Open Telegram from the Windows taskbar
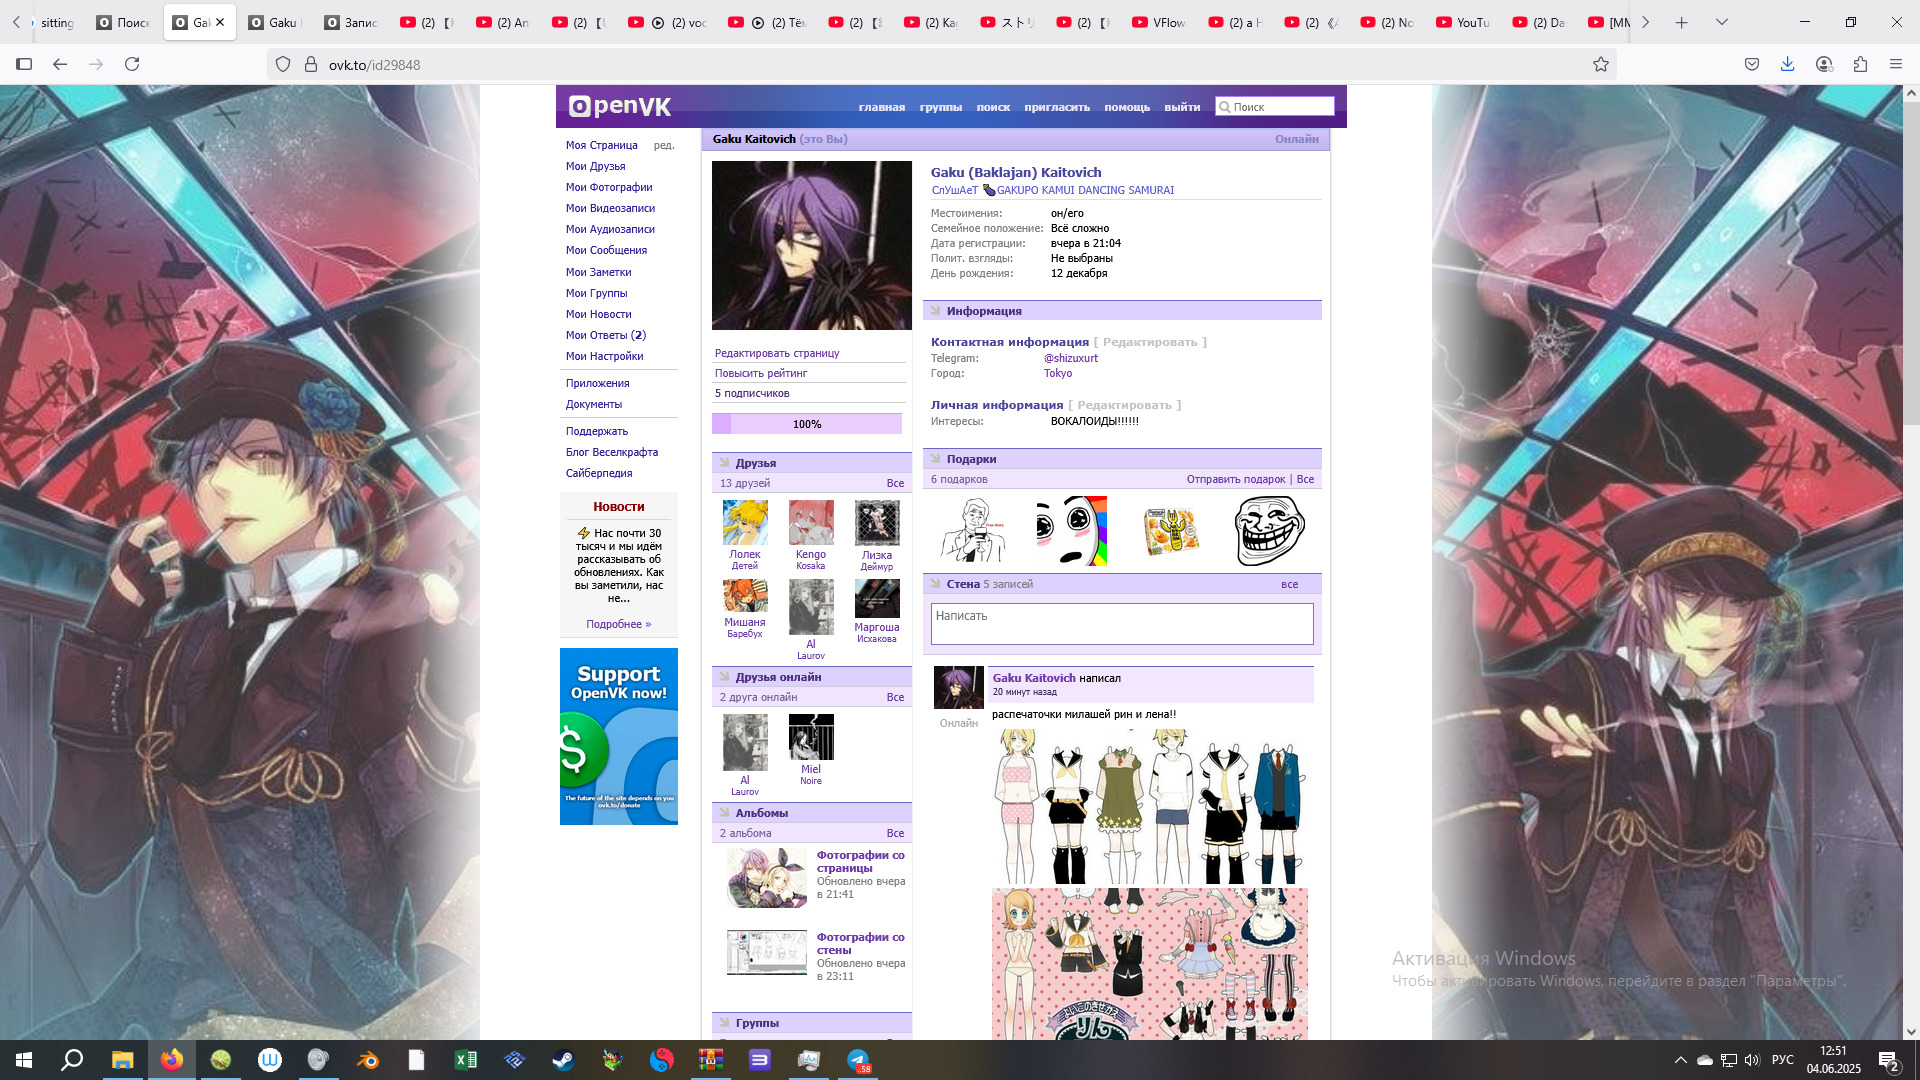 858,1060
